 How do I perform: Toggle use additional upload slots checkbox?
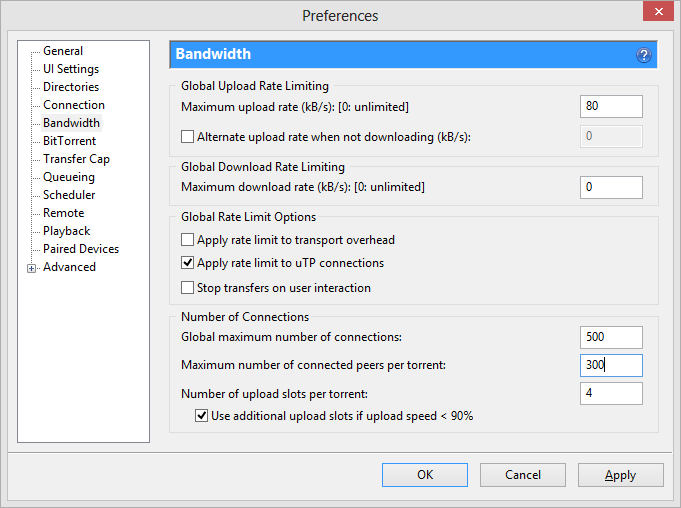tap(201, 416)
